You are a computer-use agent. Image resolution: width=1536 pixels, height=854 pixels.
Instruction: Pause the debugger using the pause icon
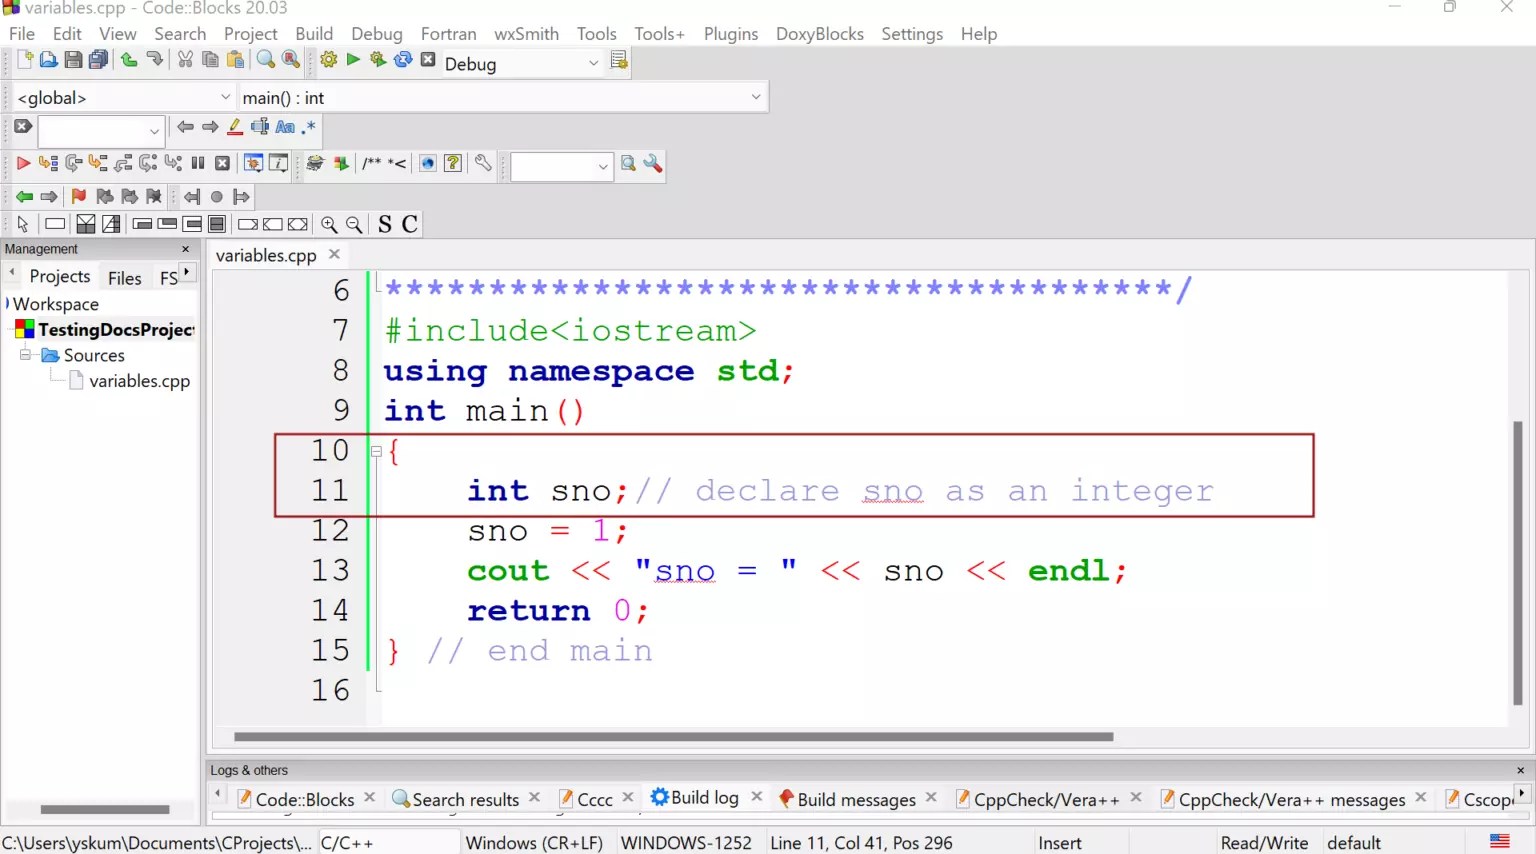[198, 164]
